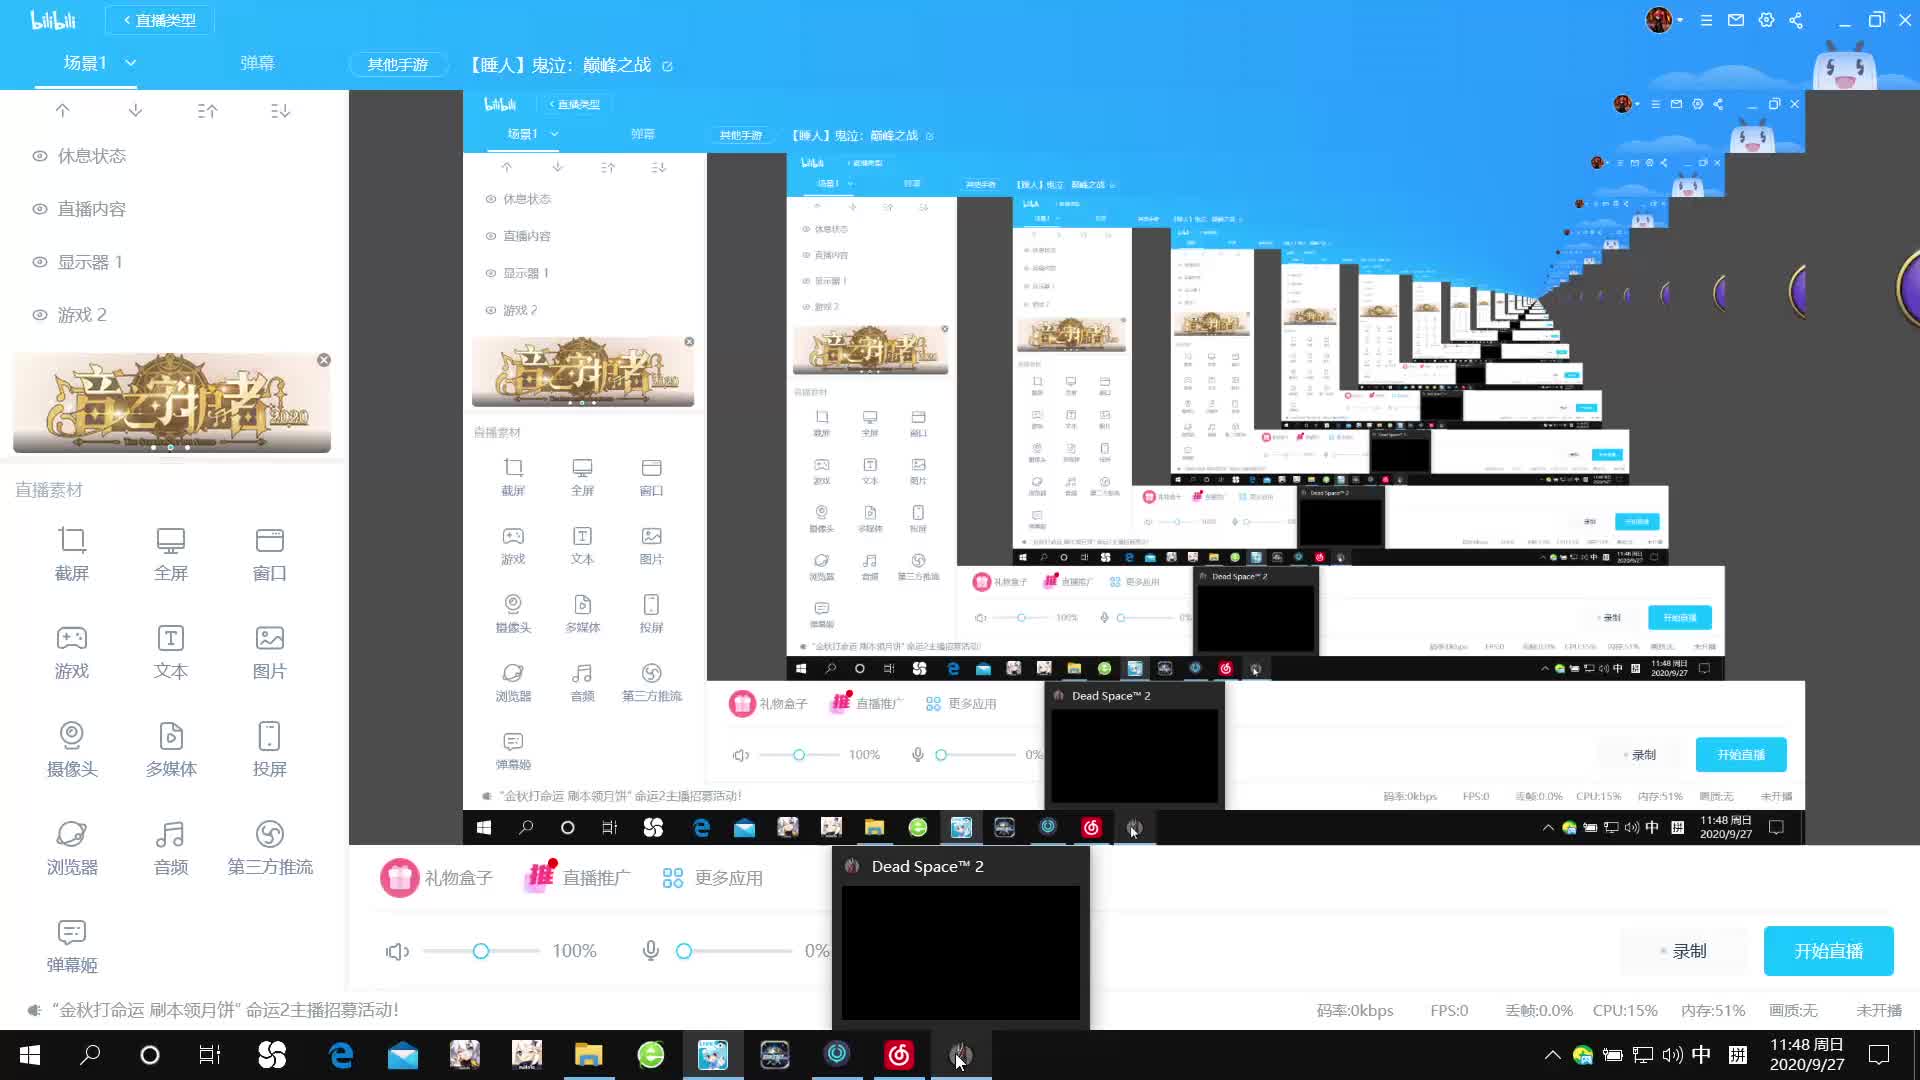Open NetEase Cloud Music on taskbar
Screen dimensions: 1920x1080
[x=899, y=1055]
